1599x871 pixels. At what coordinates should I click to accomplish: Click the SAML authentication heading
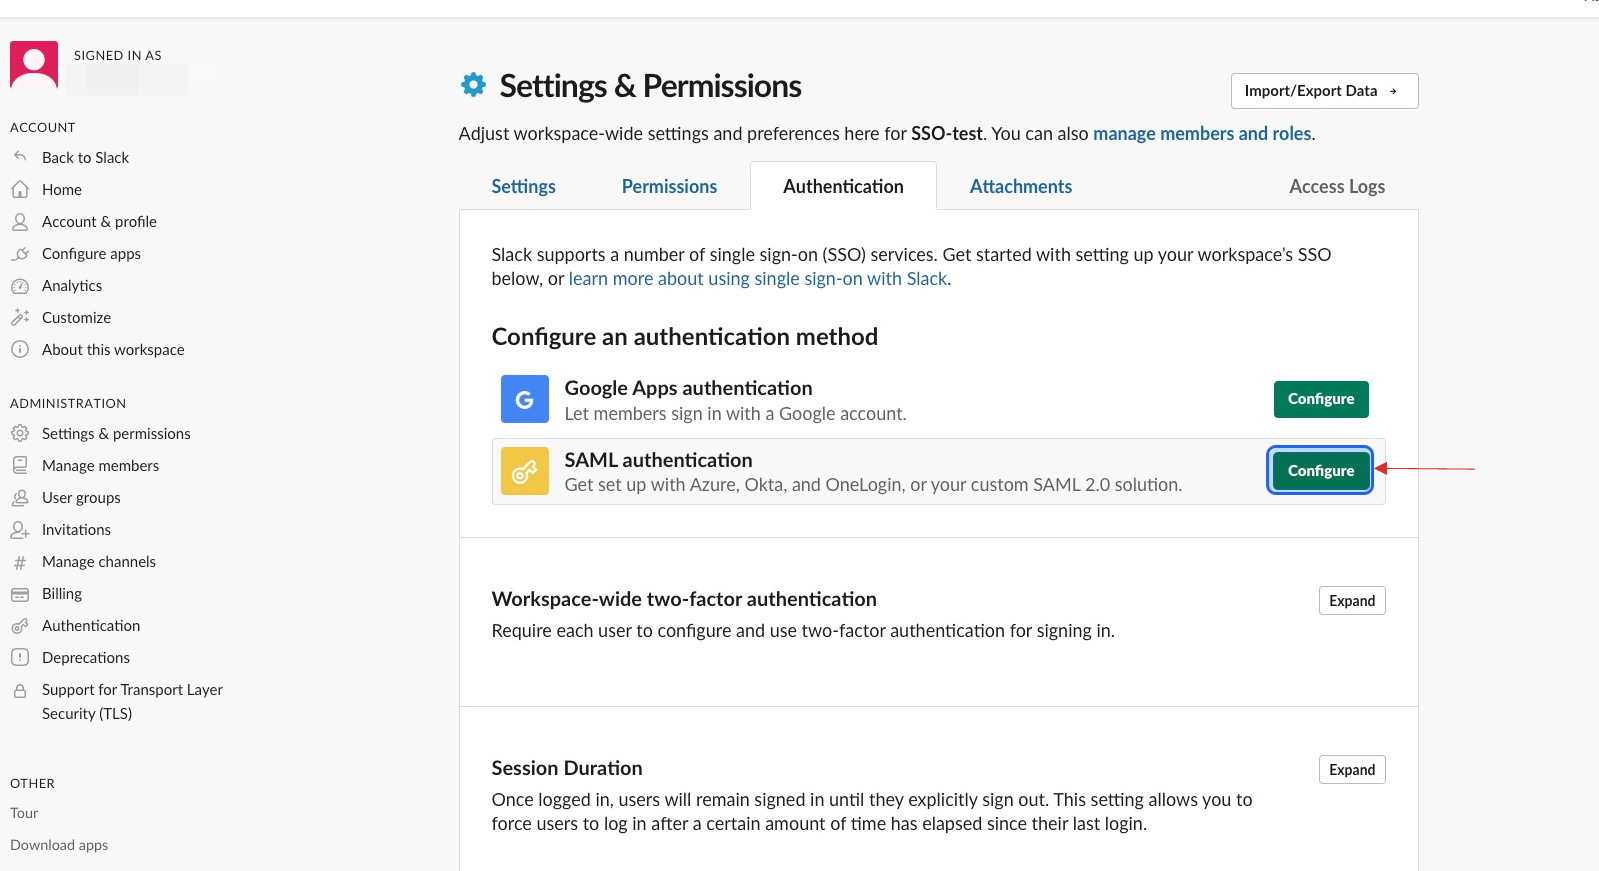[658, 460]
